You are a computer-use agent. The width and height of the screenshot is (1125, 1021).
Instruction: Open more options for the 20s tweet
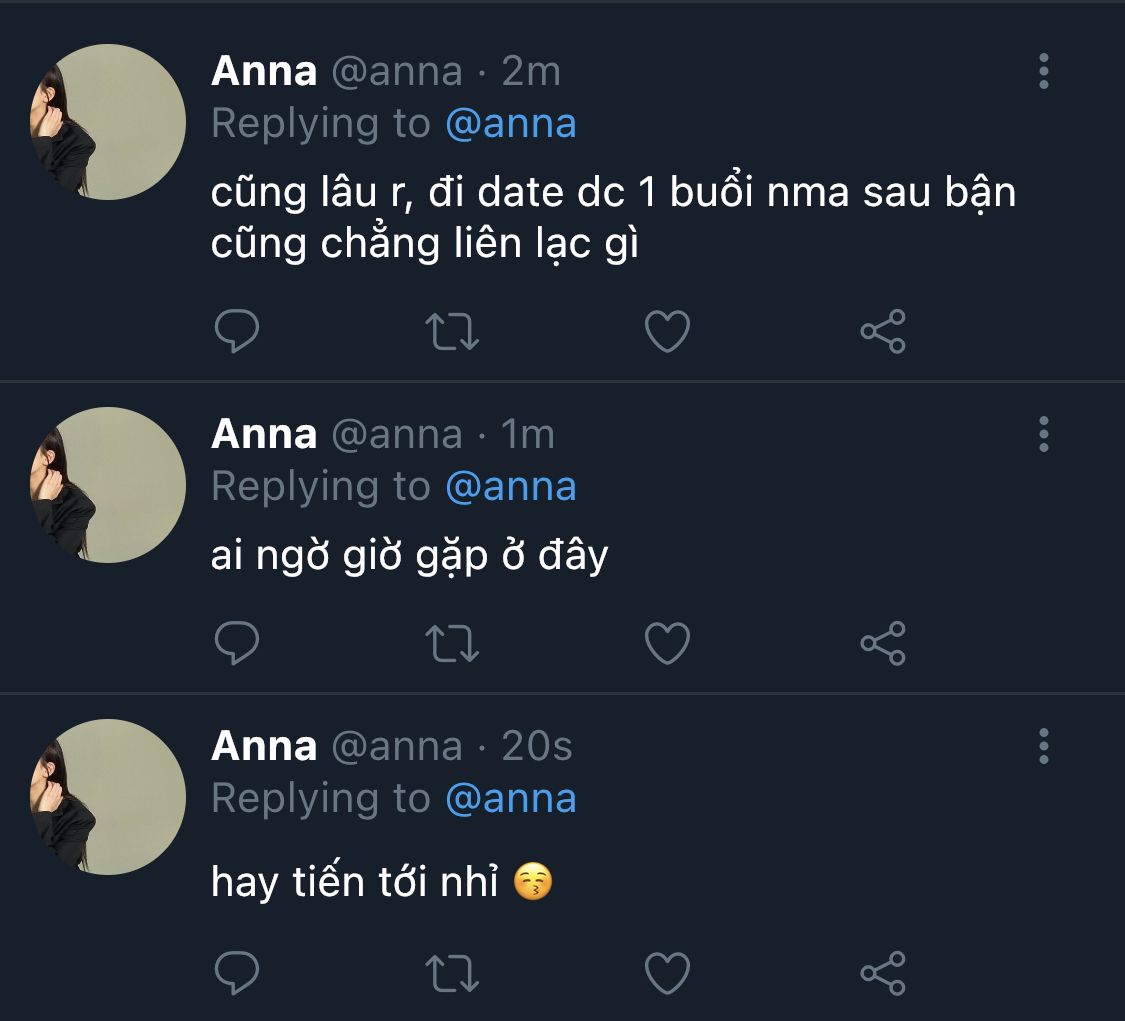[1044, 746]
